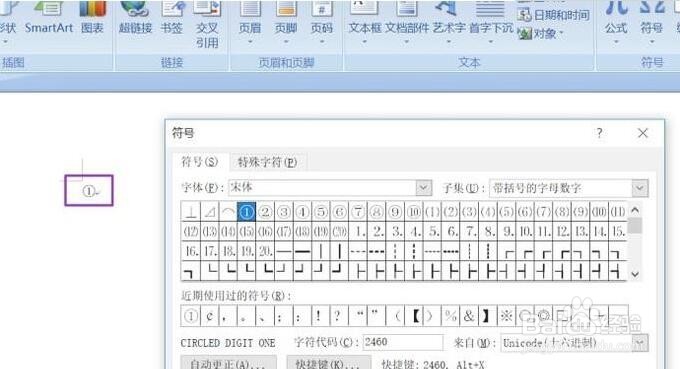This screenshot has height=369, width=680.
Task: Pick recent question mark symbol
Action: 339,316
